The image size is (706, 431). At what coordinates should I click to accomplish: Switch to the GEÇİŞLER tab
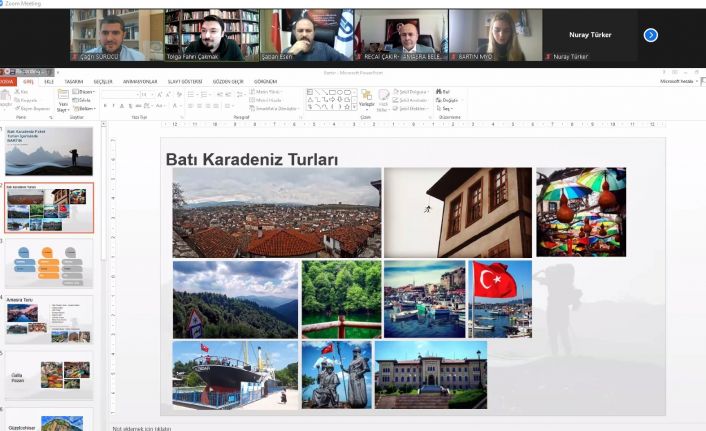tap(103, 82)
